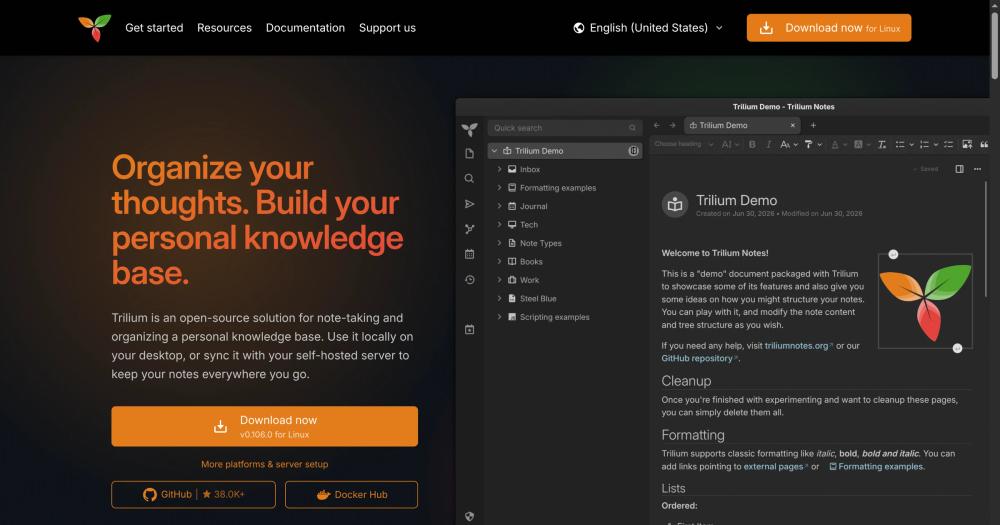Open search using the sidebar magnifier icon
Image resolution: width=1000 pixels, height=525 pixels.
point(469,179)
